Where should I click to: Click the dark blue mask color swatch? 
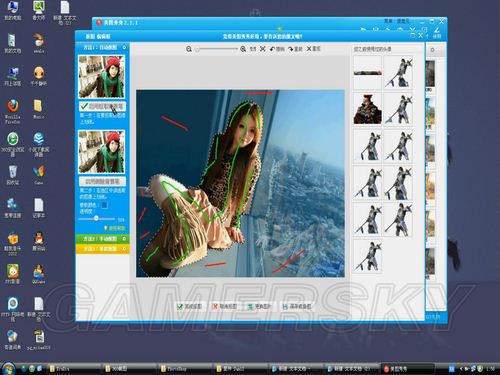click(x=104, y=205)
